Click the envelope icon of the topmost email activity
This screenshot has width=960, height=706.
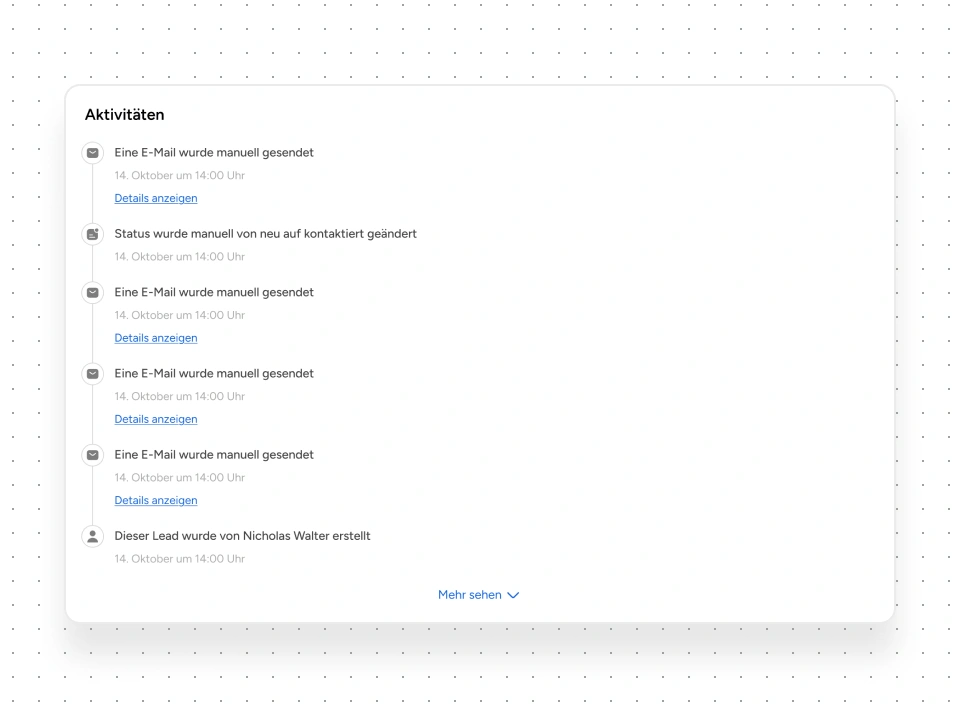(93, 153)
